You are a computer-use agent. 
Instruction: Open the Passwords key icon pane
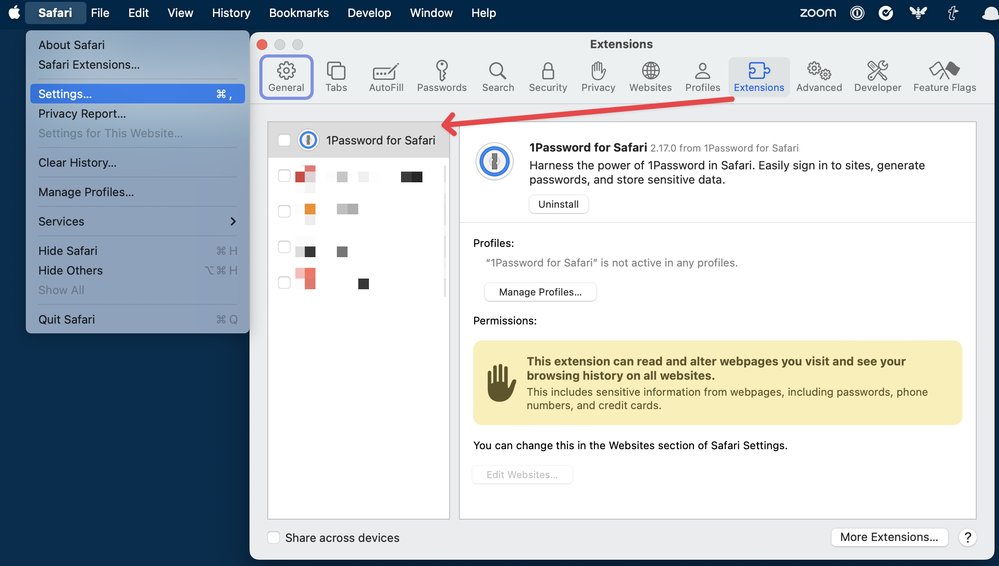click(x=441, y=76)
